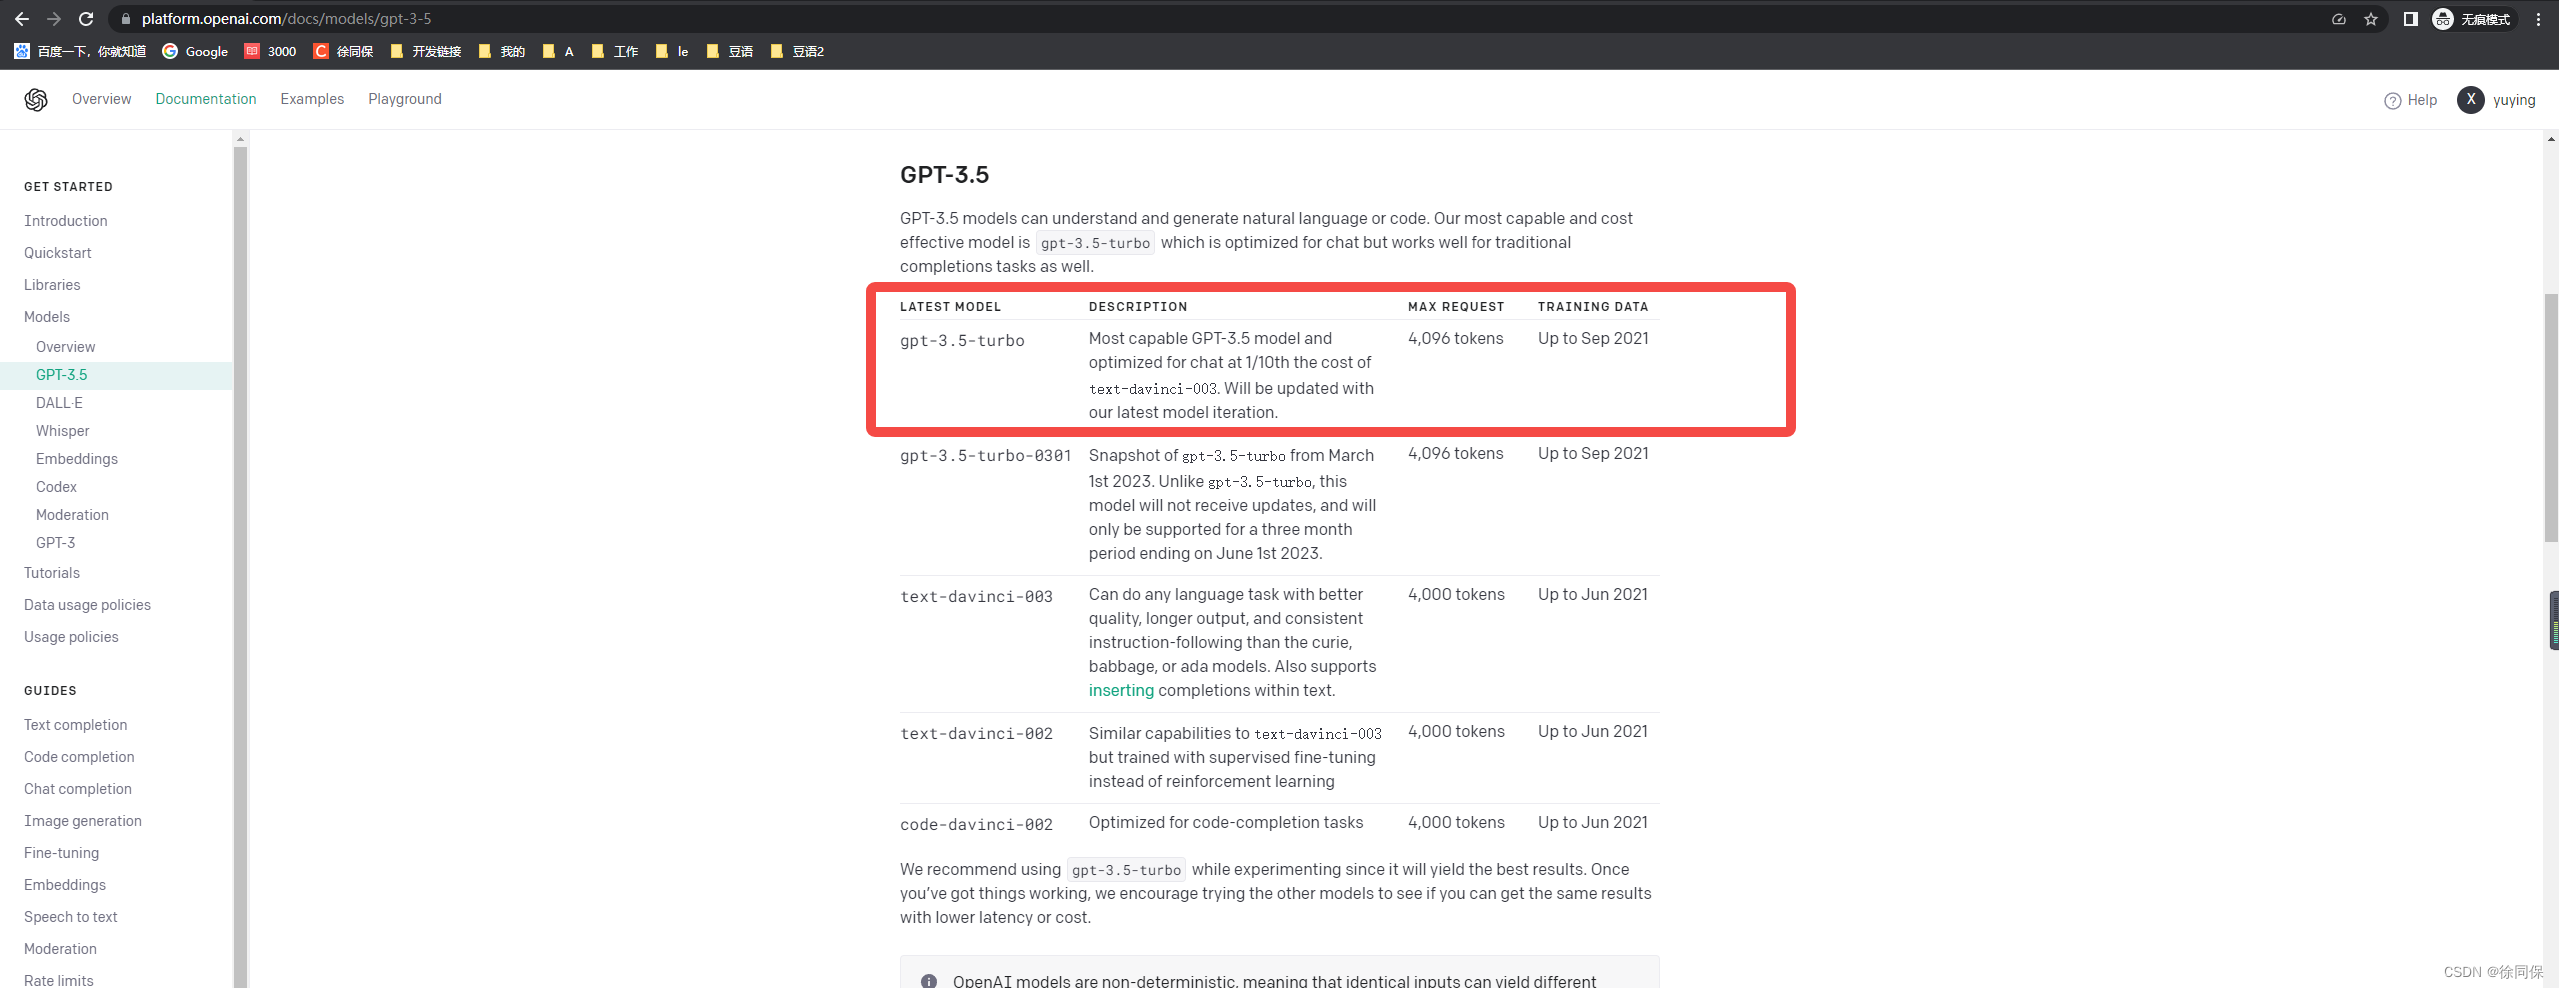Open the 豆语 bookmark folder

tap(730, 51)
